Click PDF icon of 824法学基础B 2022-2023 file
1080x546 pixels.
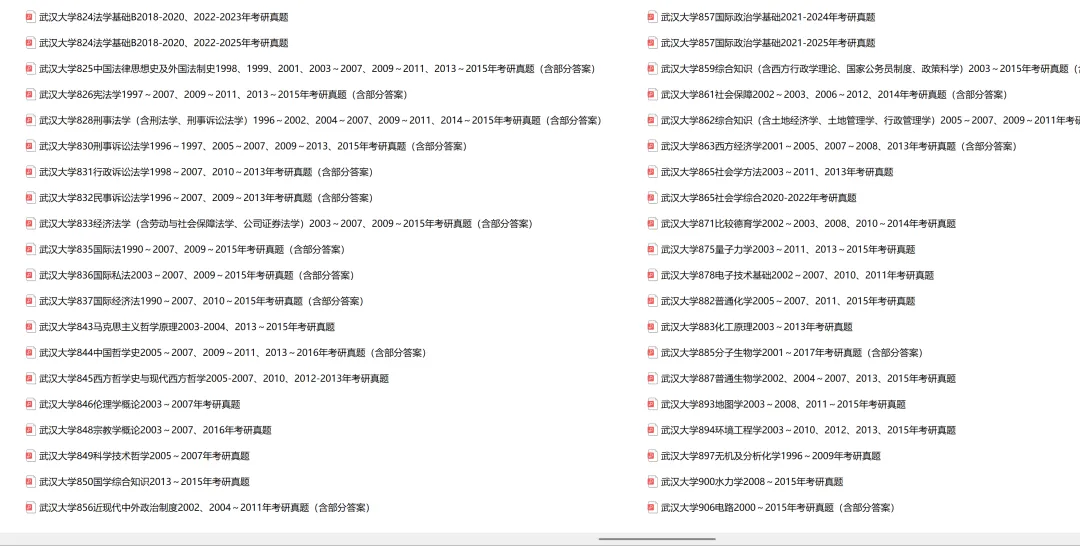point(30,17)
